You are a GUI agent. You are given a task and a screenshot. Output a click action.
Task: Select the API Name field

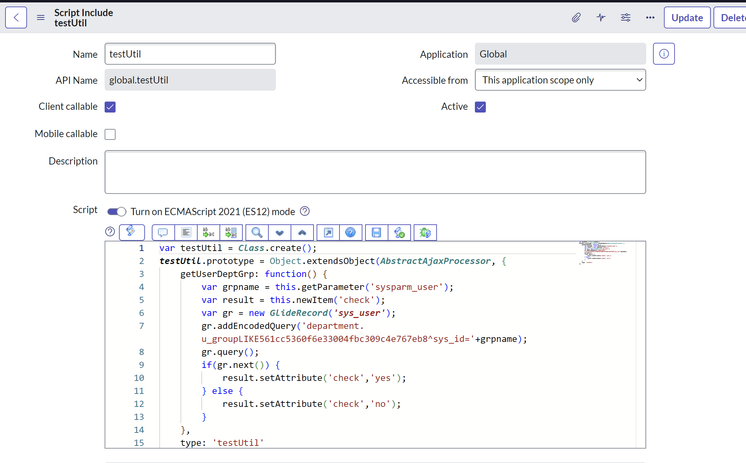pos(190,80)
